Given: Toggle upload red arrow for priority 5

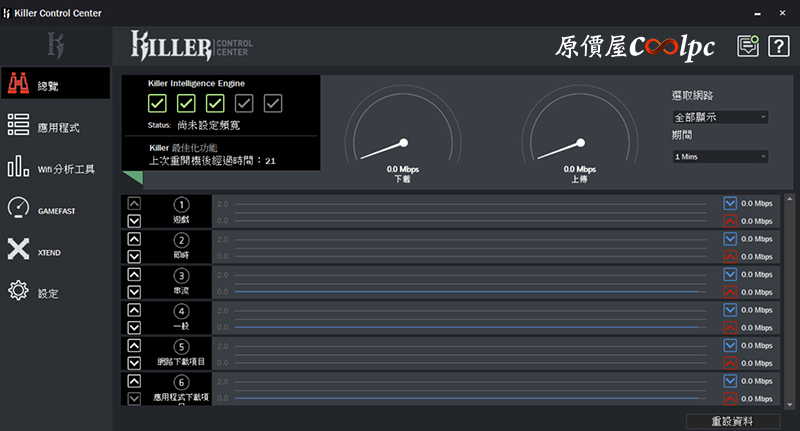Looking at the screenshot, I should point(730,363).
